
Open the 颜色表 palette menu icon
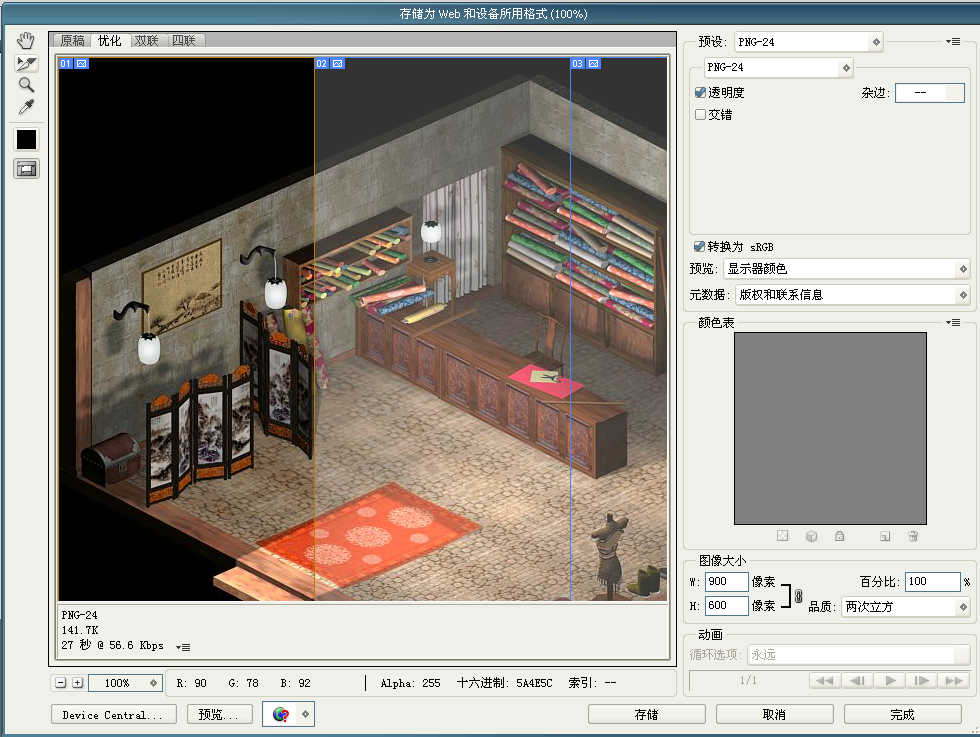pos(953,323)
